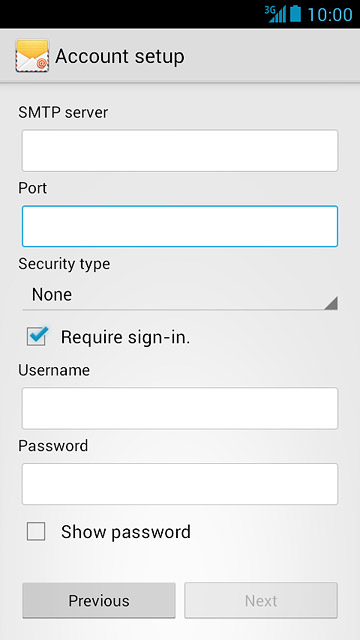Tap the 3G signal strength icon
360x640 pixels.
click(275, 14)
